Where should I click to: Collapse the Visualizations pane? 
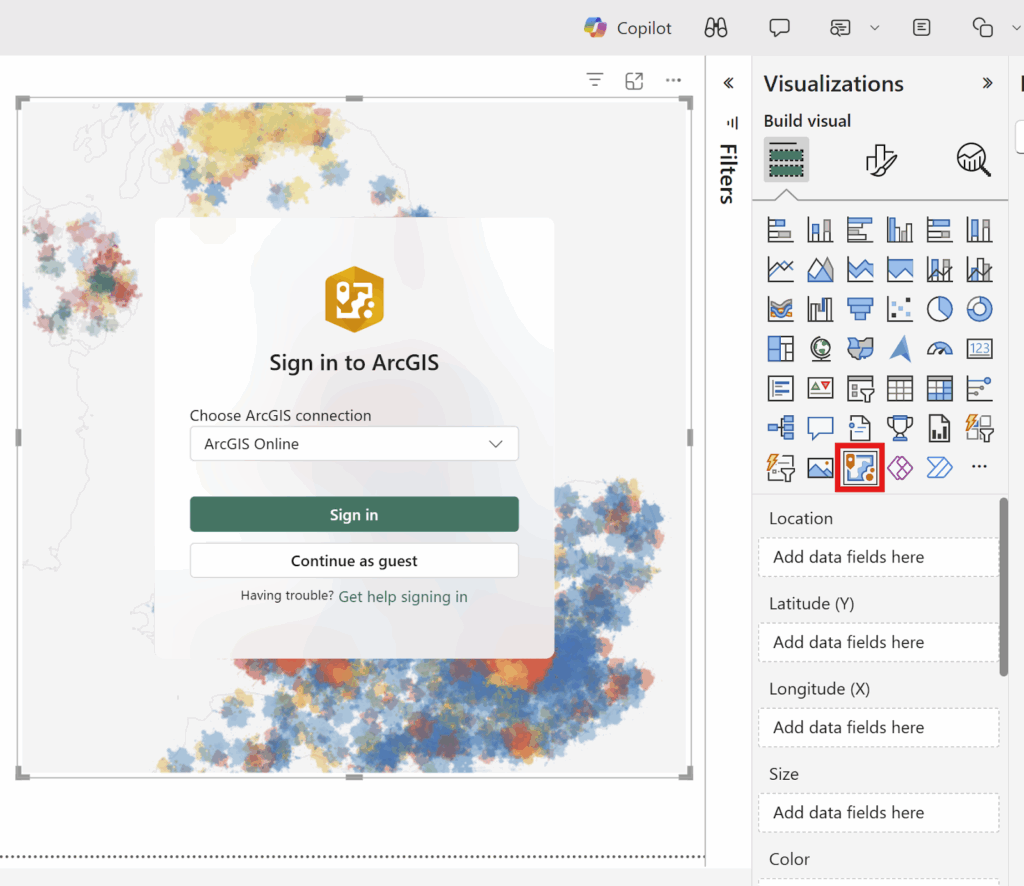pyautogui.click(x=987, y=84)
